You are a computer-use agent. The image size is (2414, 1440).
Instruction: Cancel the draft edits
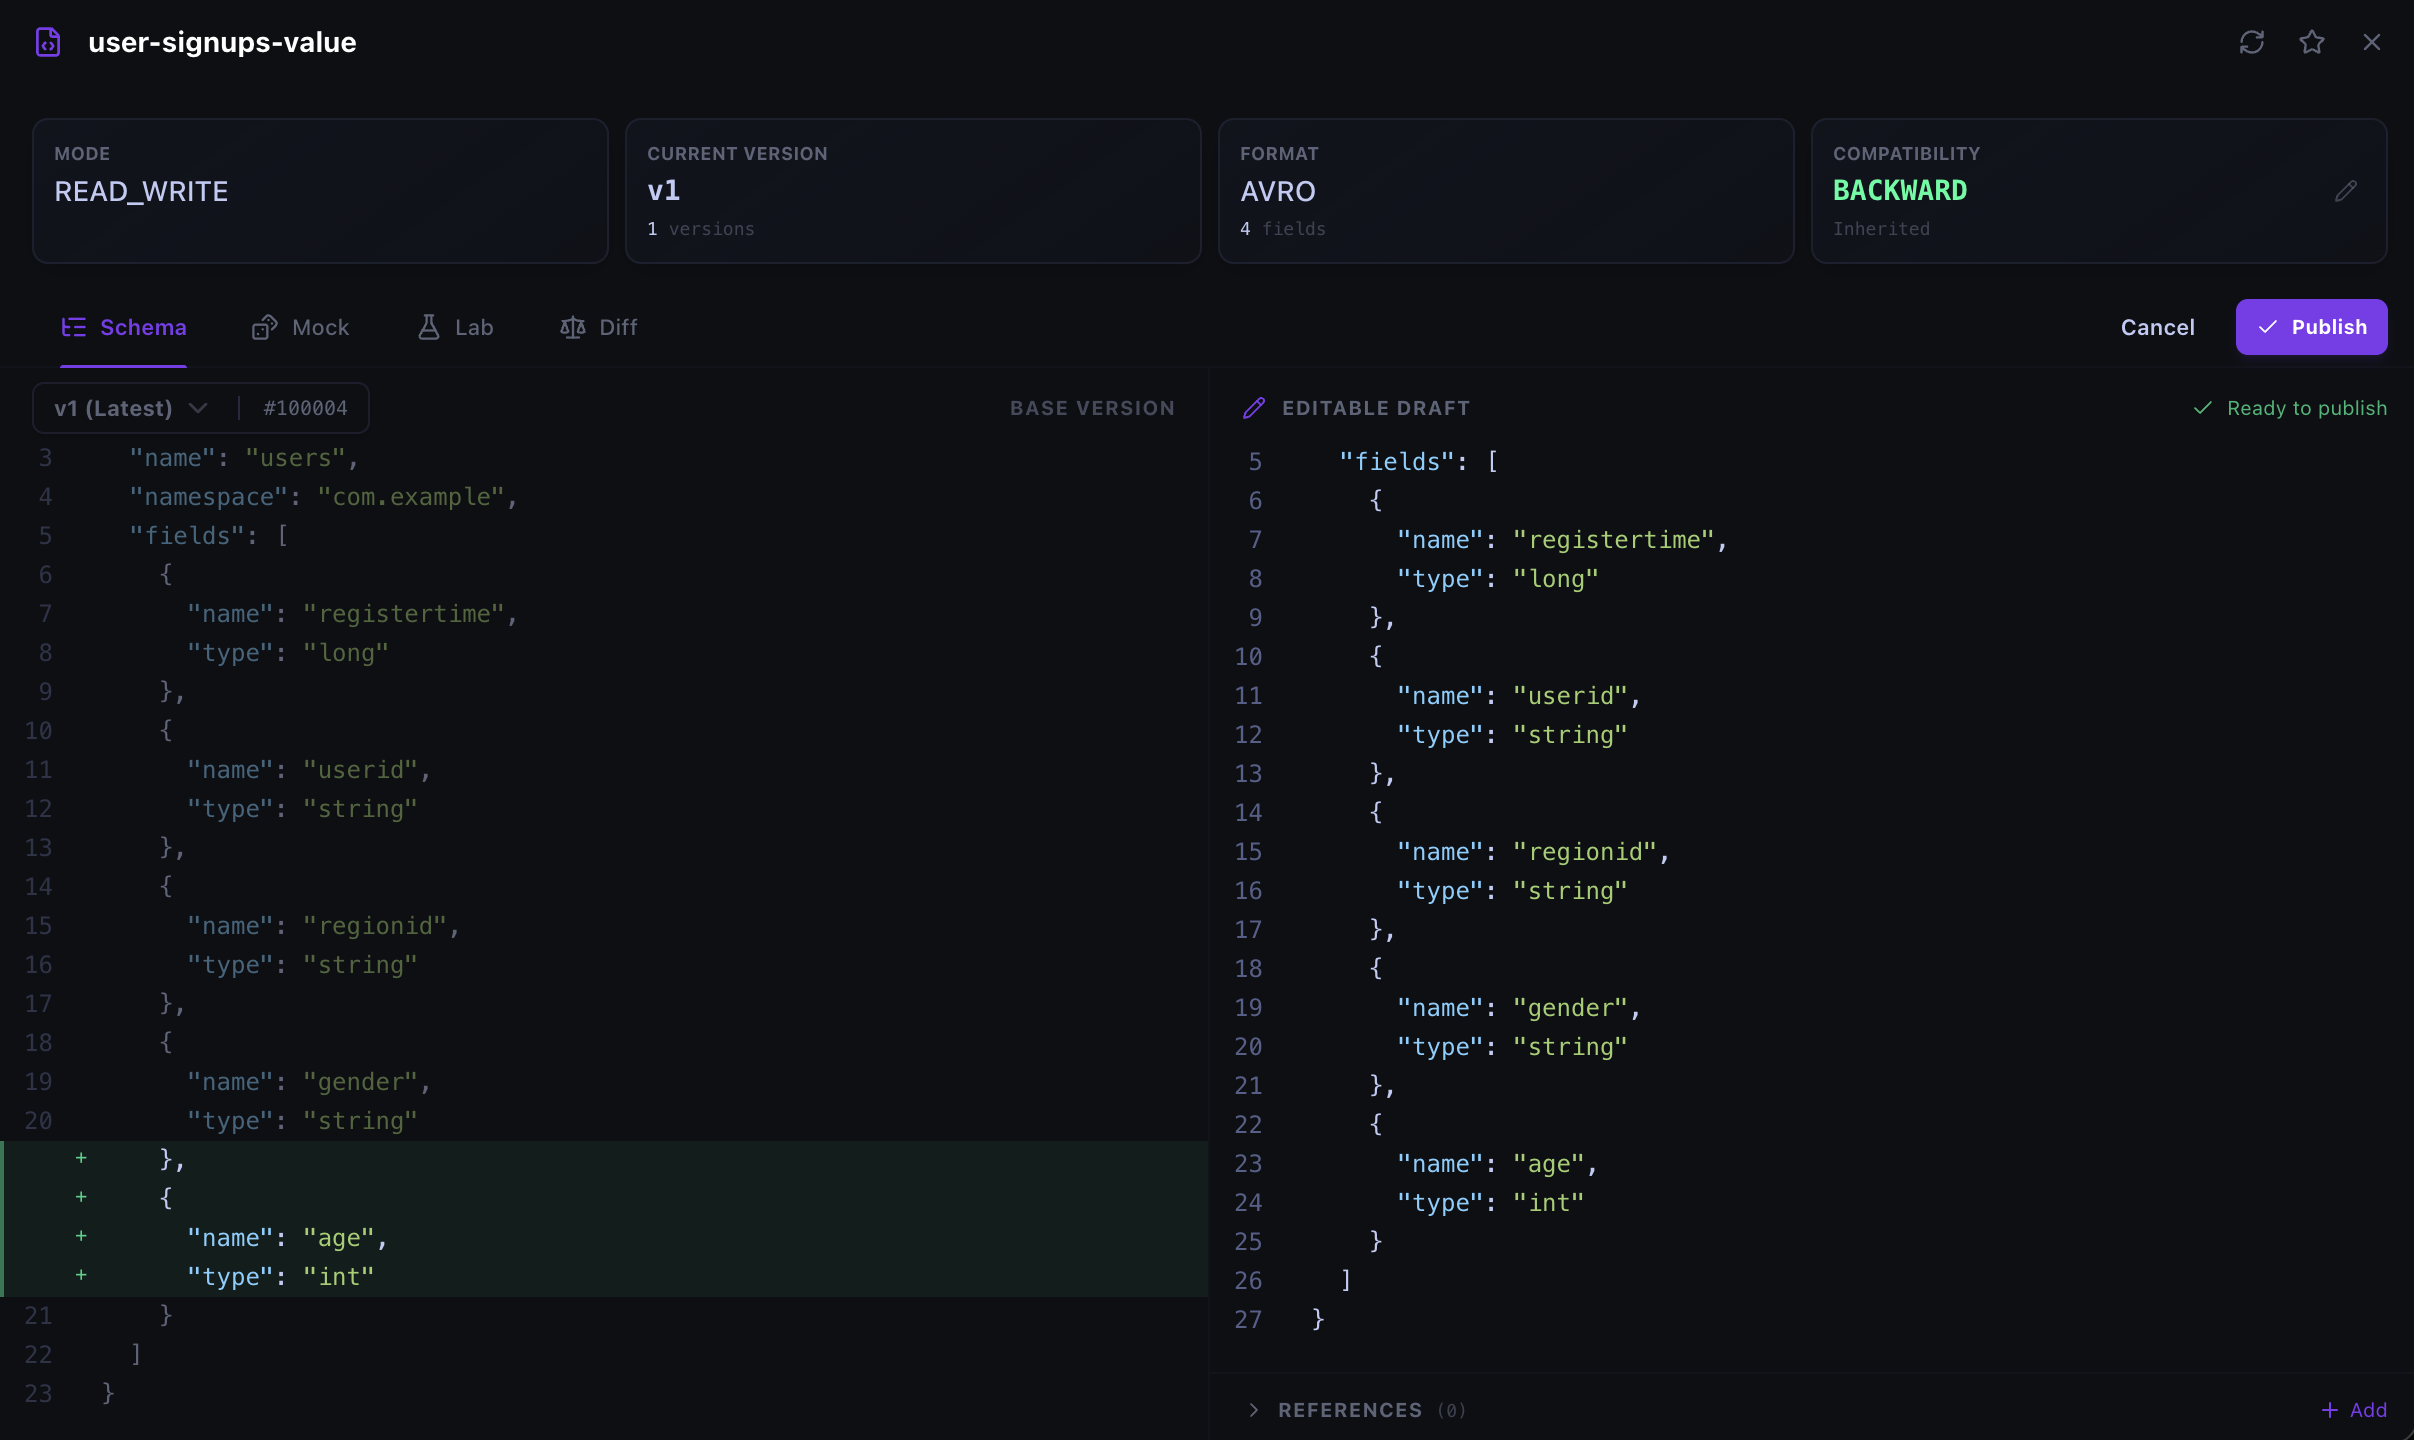[x=2157, y=327]
